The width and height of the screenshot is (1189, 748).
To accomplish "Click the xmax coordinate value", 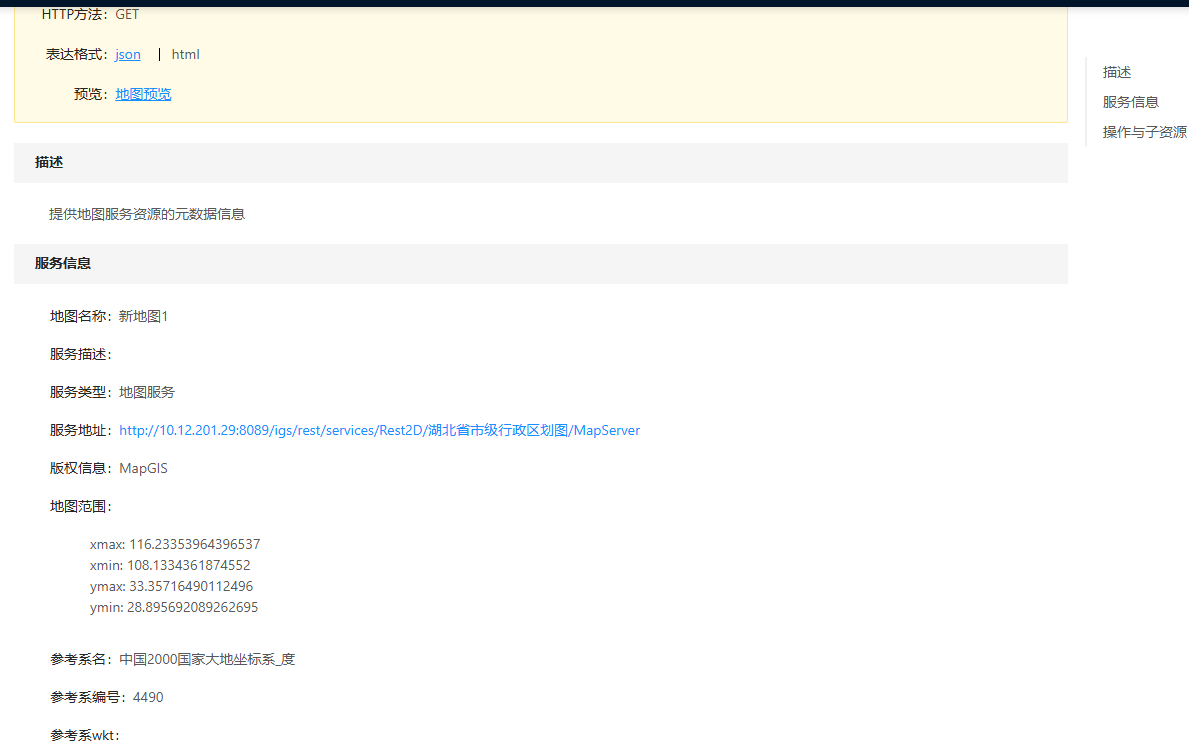I will (194, 544).
